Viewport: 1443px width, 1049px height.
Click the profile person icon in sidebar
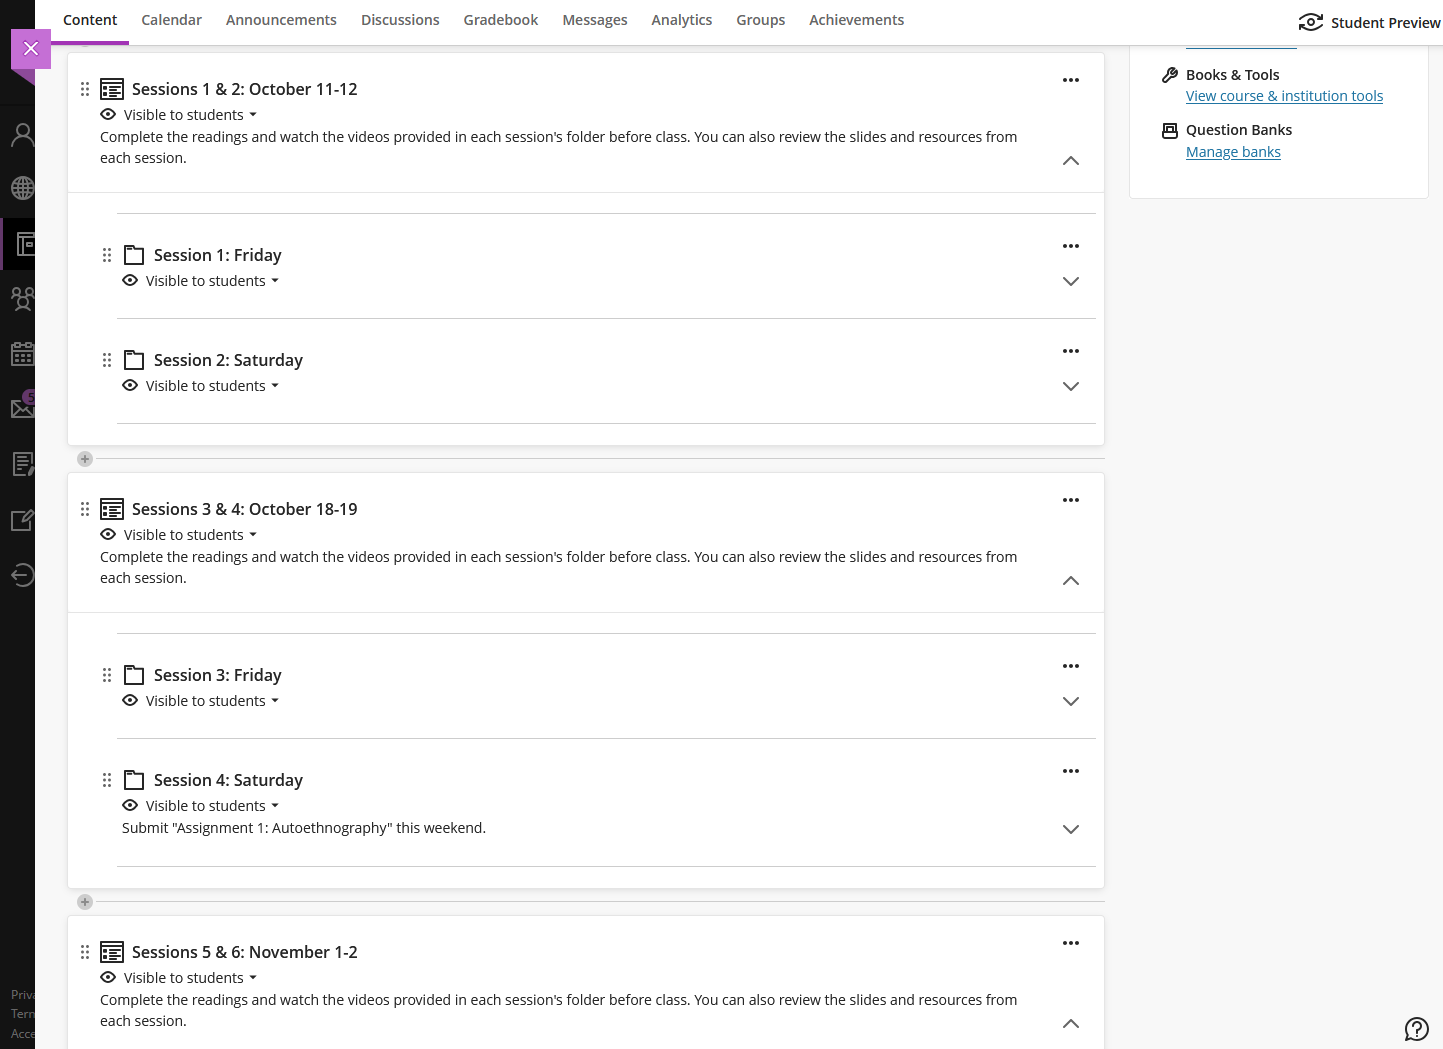[x=22, y=135]
